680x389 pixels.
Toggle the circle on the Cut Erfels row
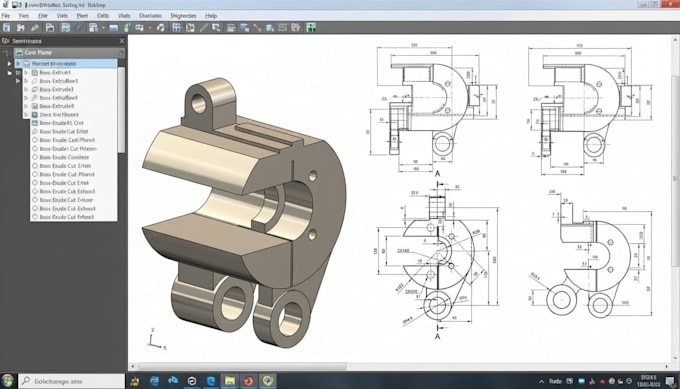tap(35, 166)
